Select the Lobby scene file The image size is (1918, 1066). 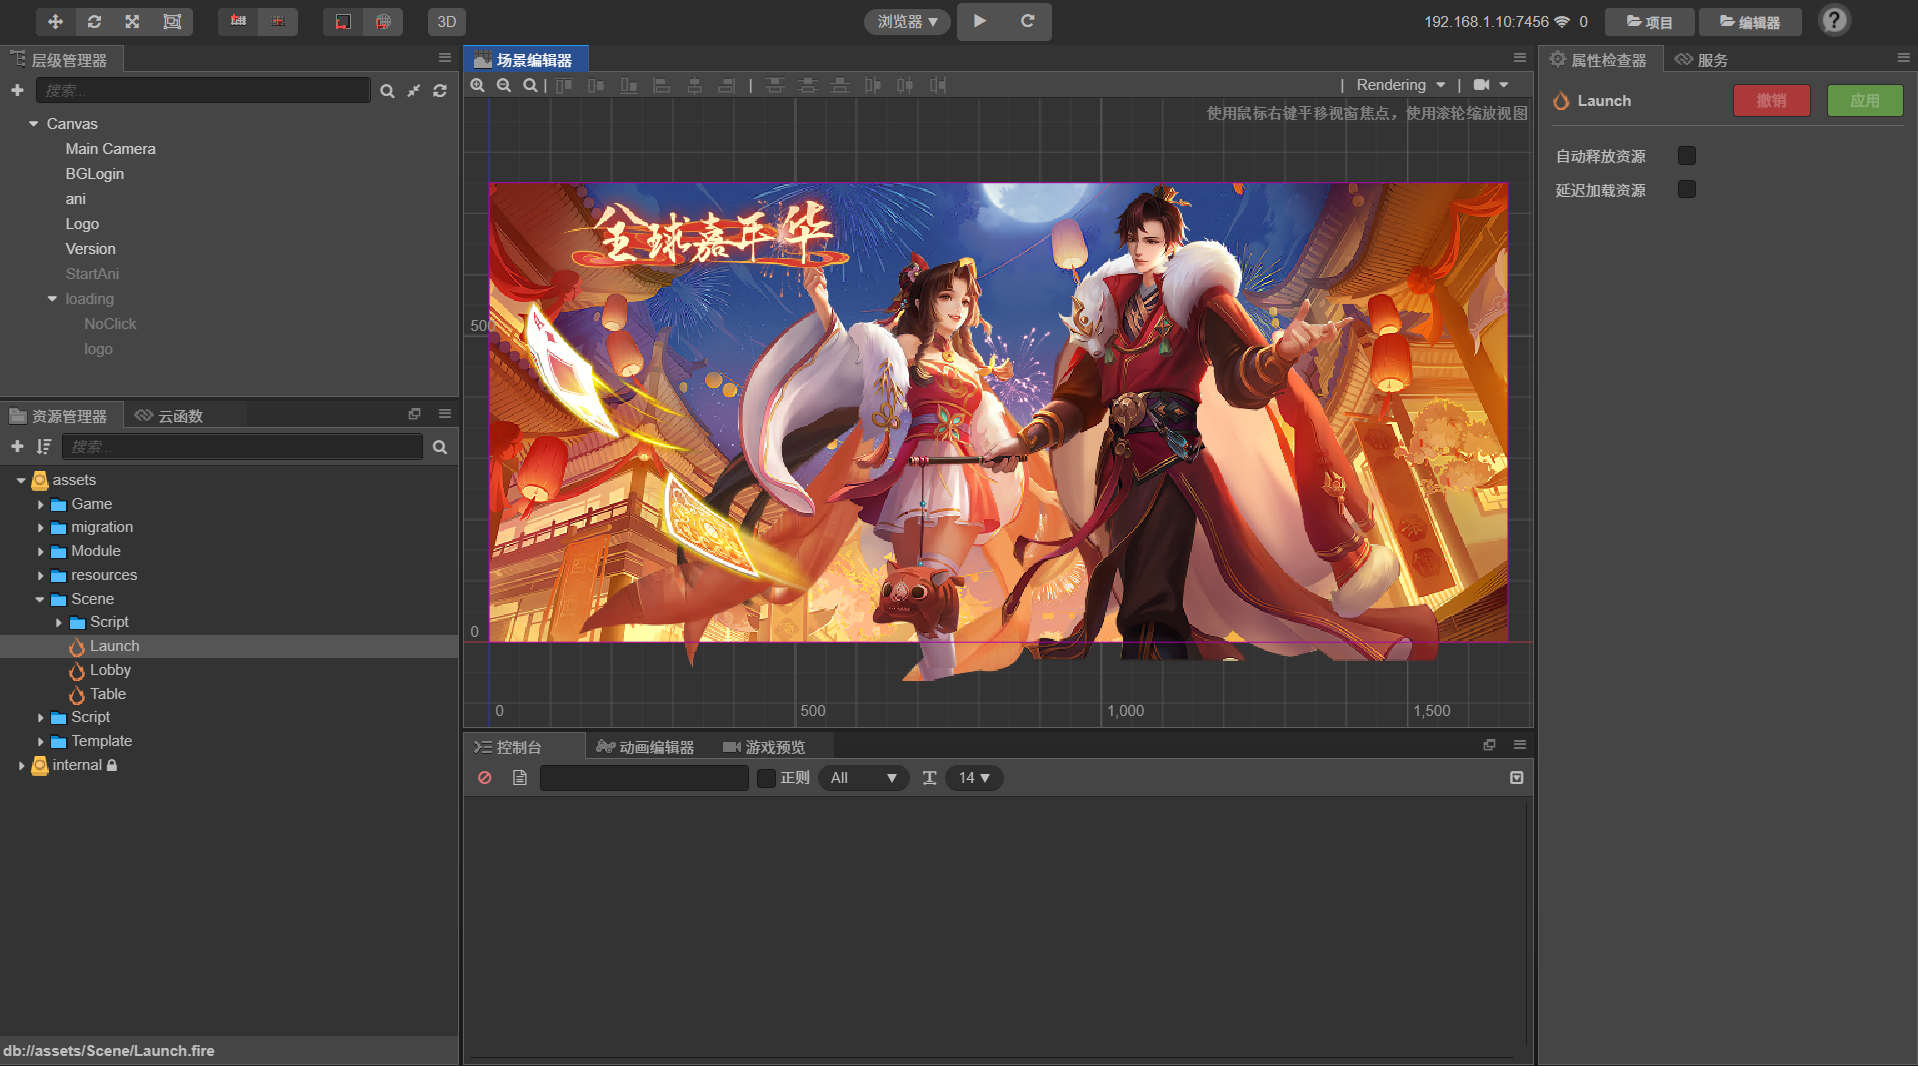click(x=110, y=670)
